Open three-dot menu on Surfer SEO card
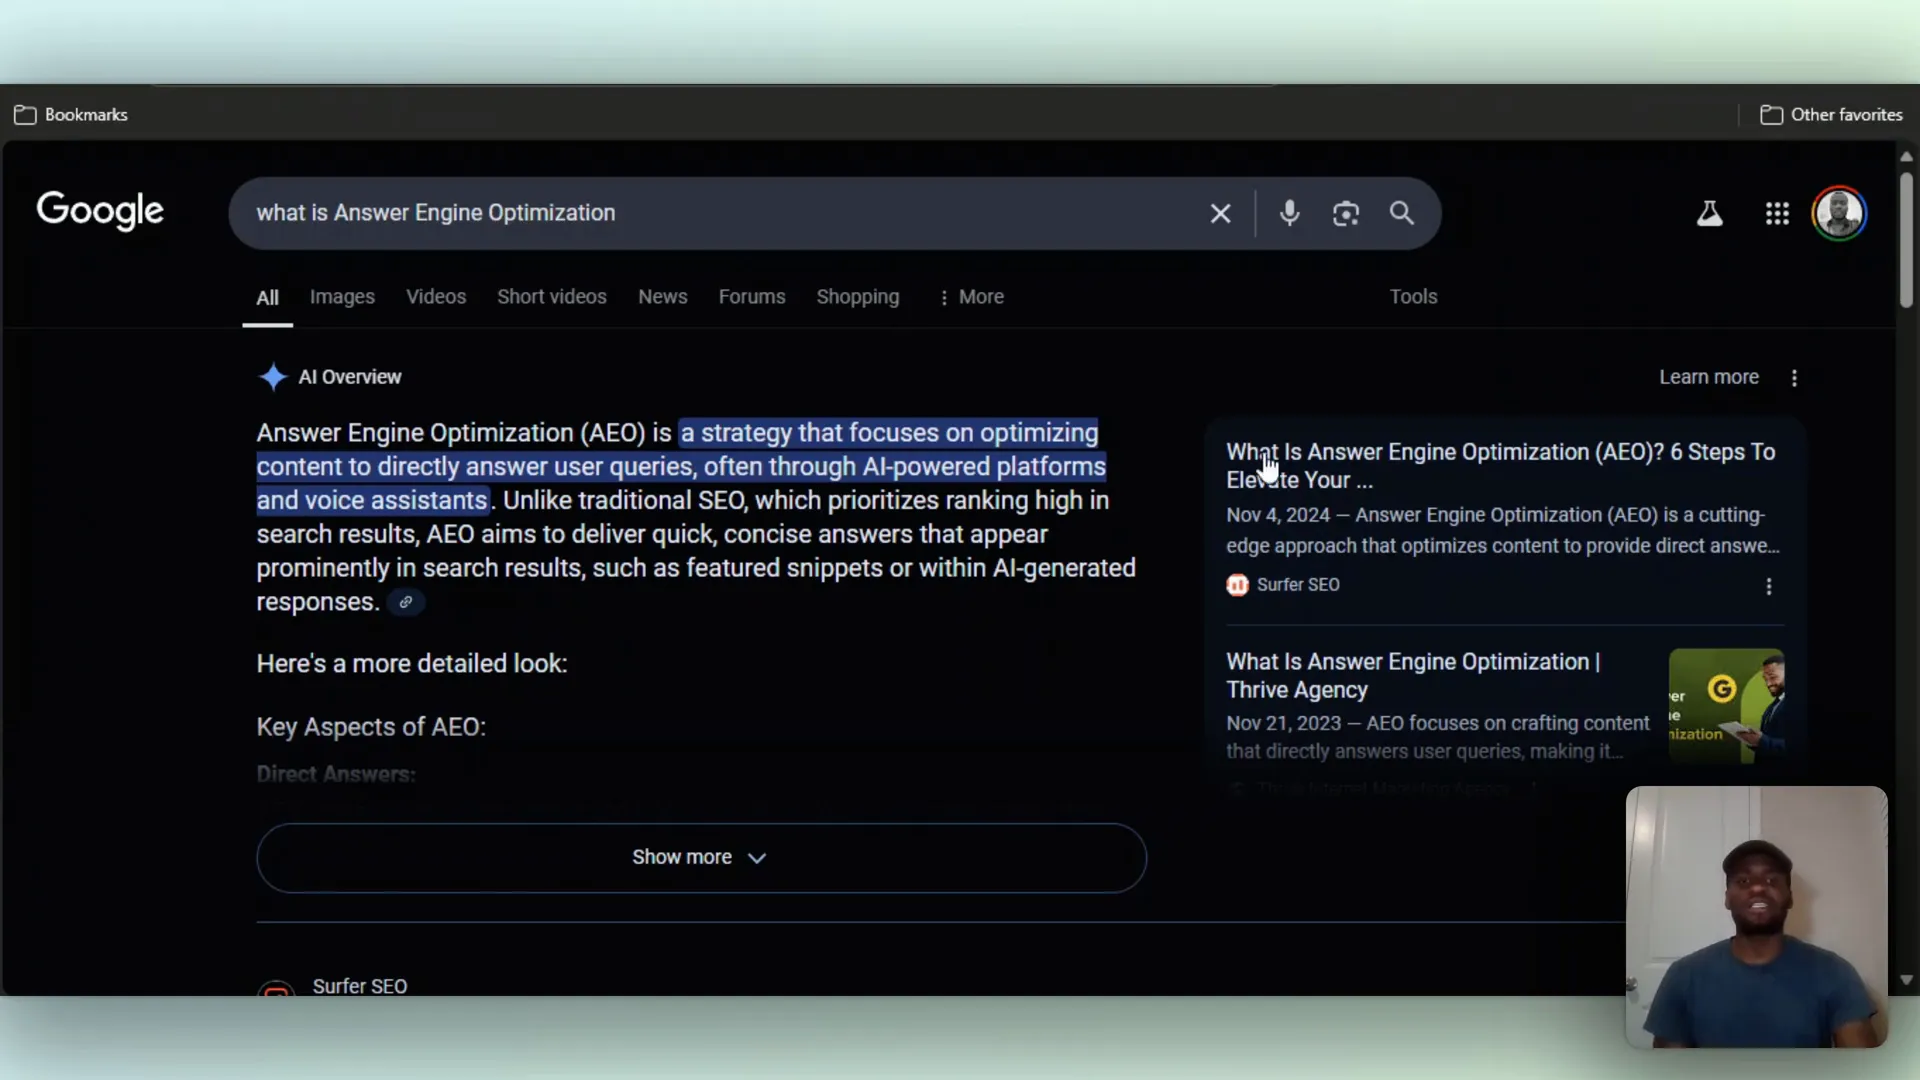This screenshot has height=1080, width=1920. tap(1769, 587)
